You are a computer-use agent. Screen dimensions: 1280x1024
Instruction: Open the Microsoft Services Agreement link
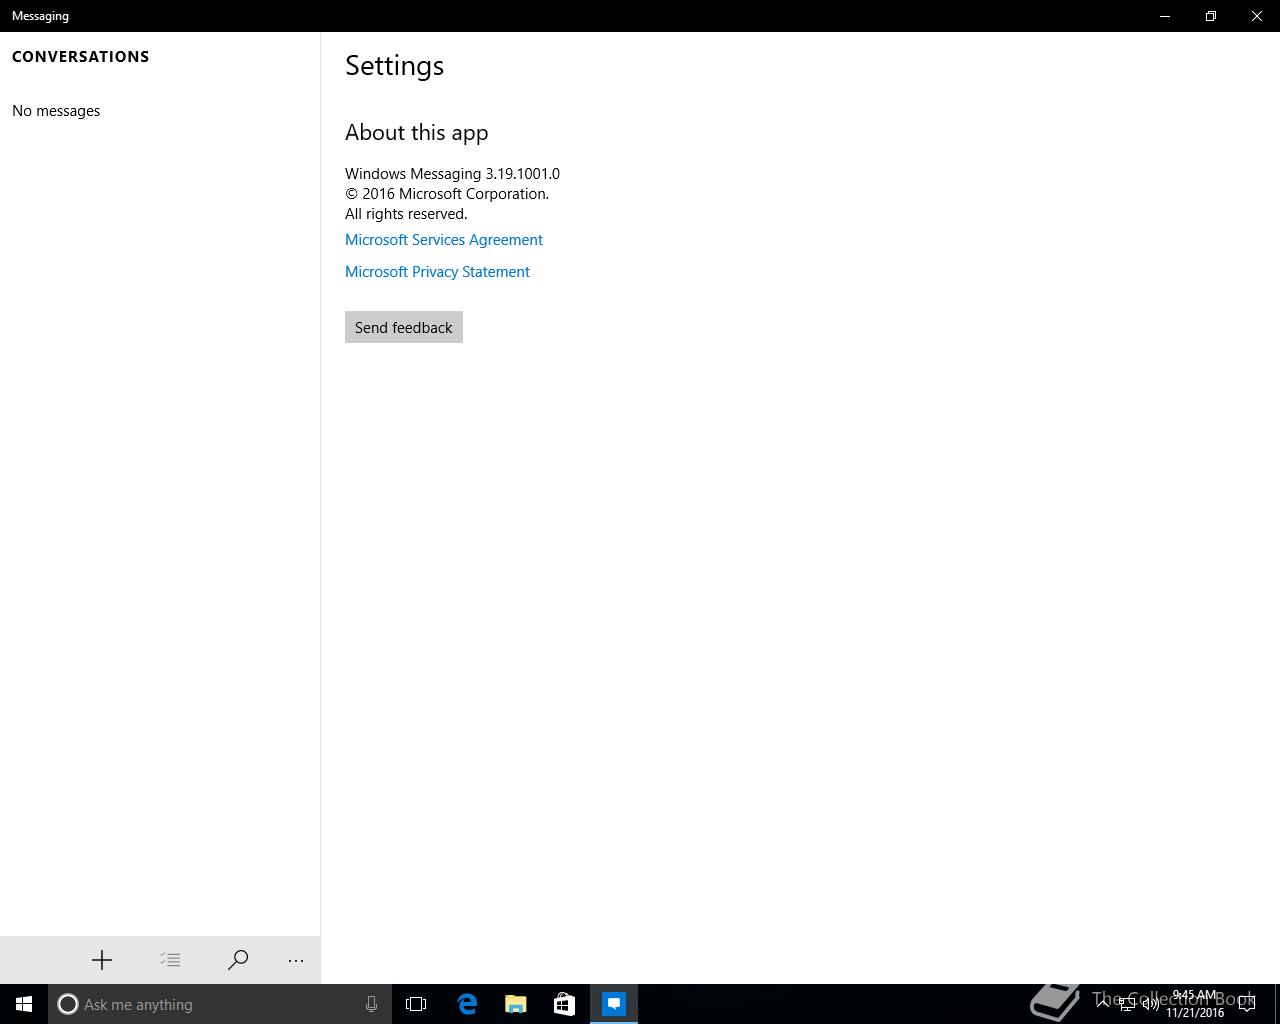pos(444,240)
